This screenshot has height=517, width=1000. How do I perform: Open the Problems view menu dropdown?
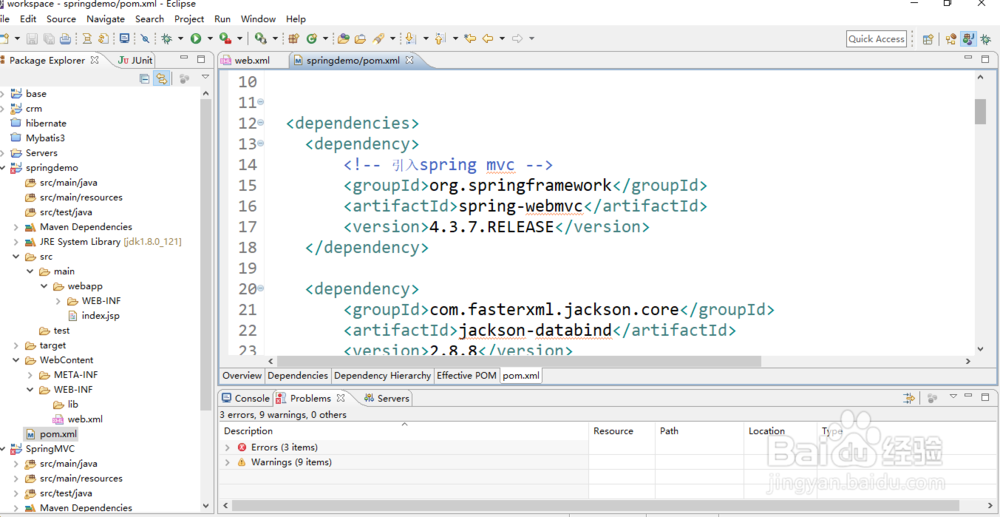point(953,397)
